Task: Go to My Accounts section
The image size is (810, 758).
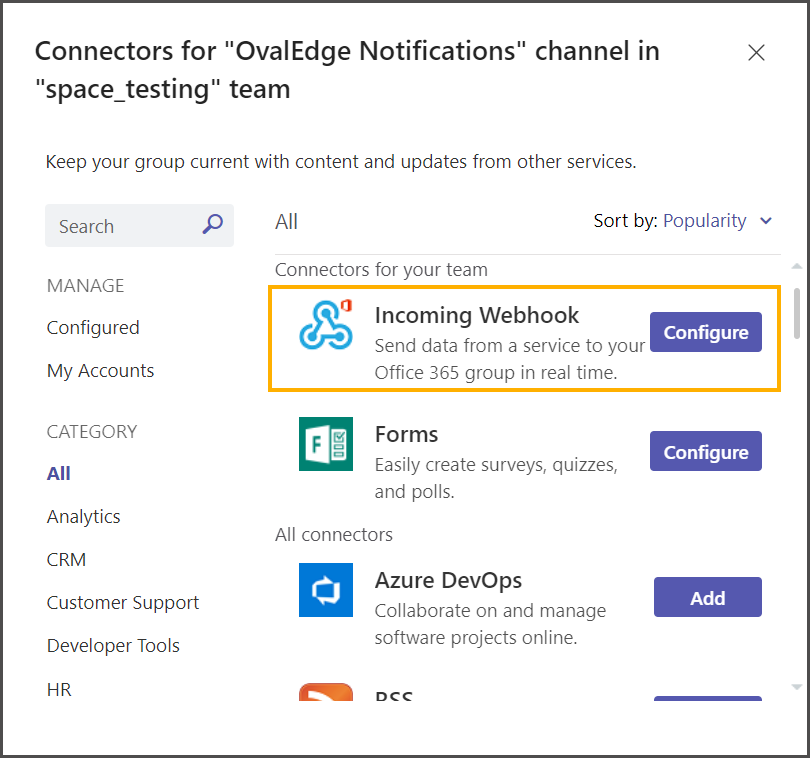Action: point(100,371)
